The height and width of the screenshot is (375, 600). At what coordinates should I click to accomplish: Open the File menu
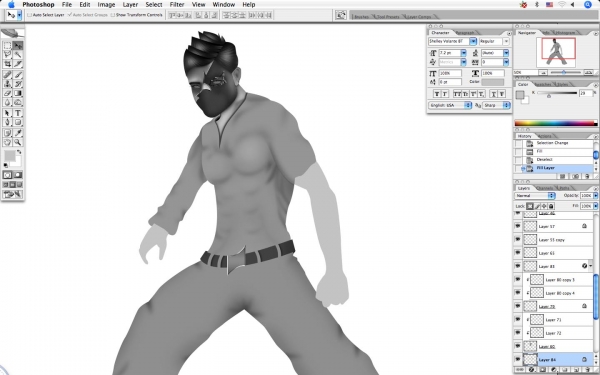click(67, 5)
